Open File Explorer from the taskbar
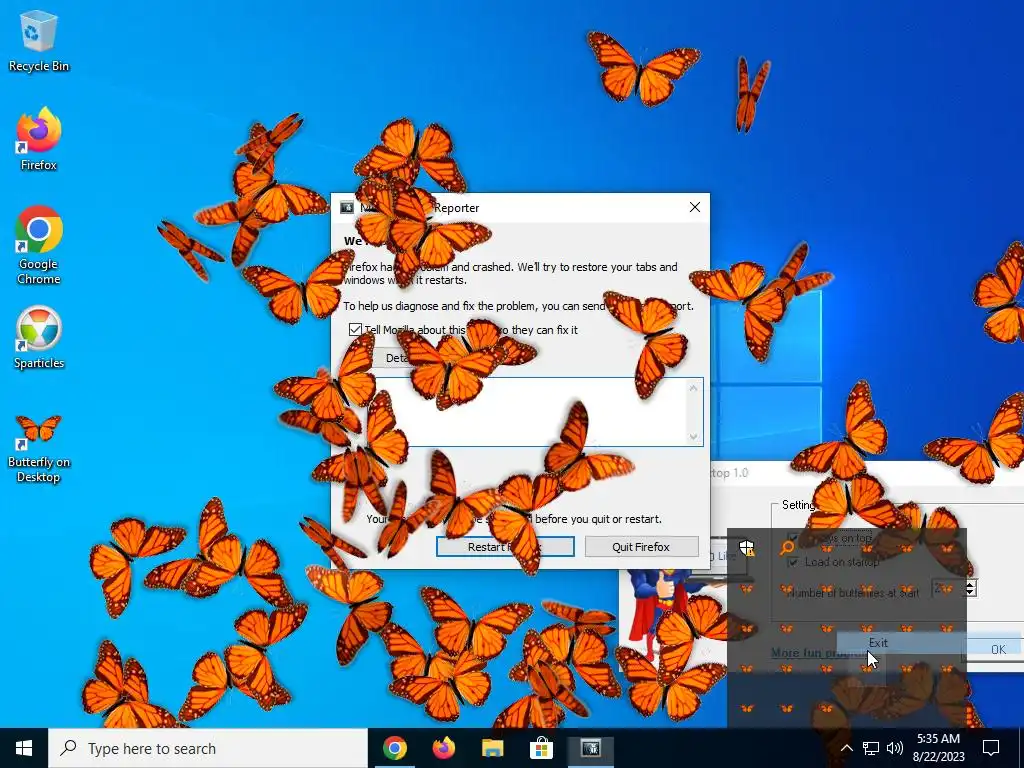The height and width of the screenshot is (768, 1024). coord(492,748)
